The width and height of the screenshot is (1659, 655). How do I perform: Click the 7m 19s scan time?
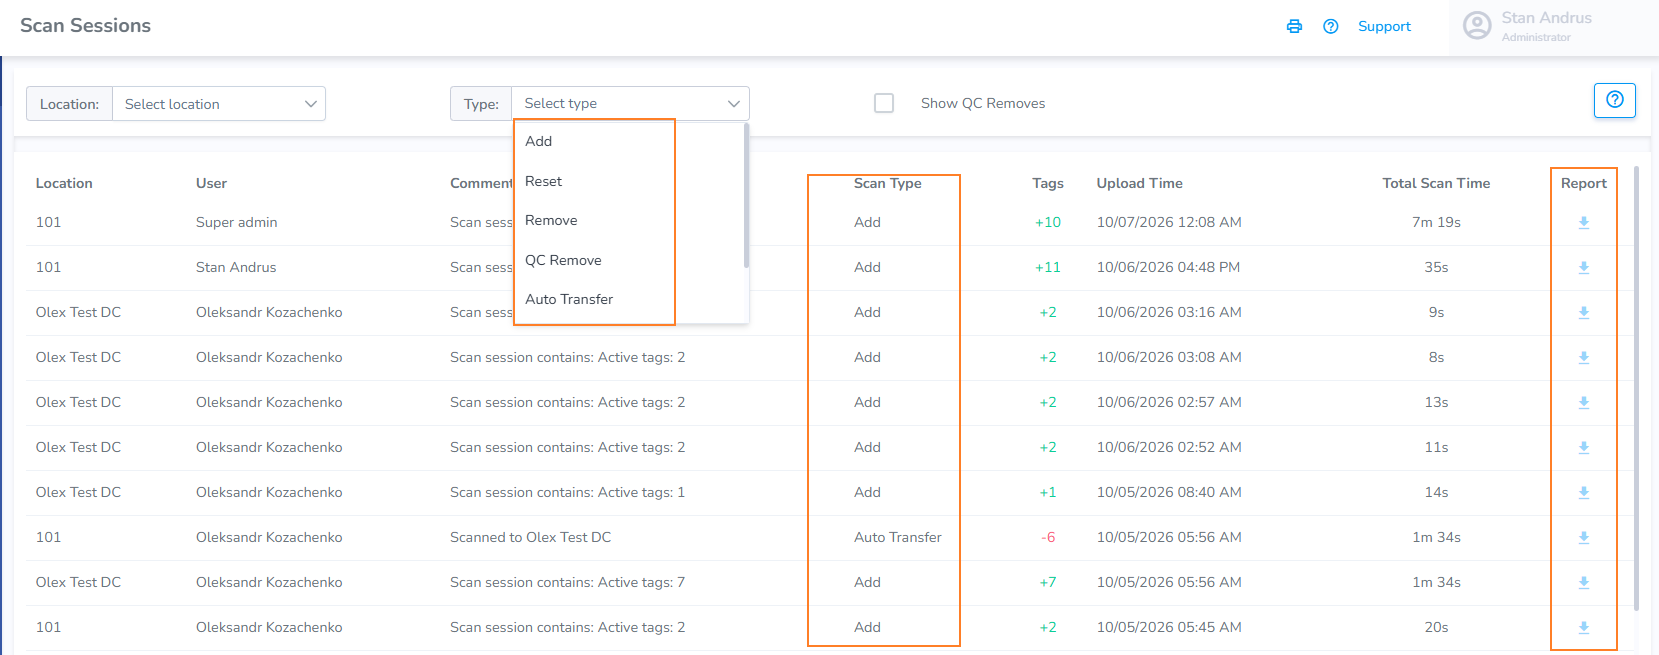point(1436,222)
